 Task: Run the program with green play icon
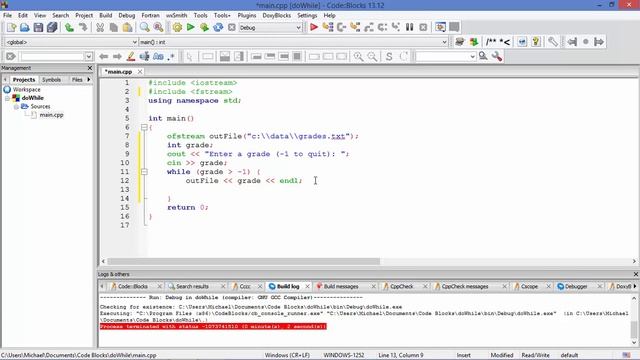click(190, 27)
